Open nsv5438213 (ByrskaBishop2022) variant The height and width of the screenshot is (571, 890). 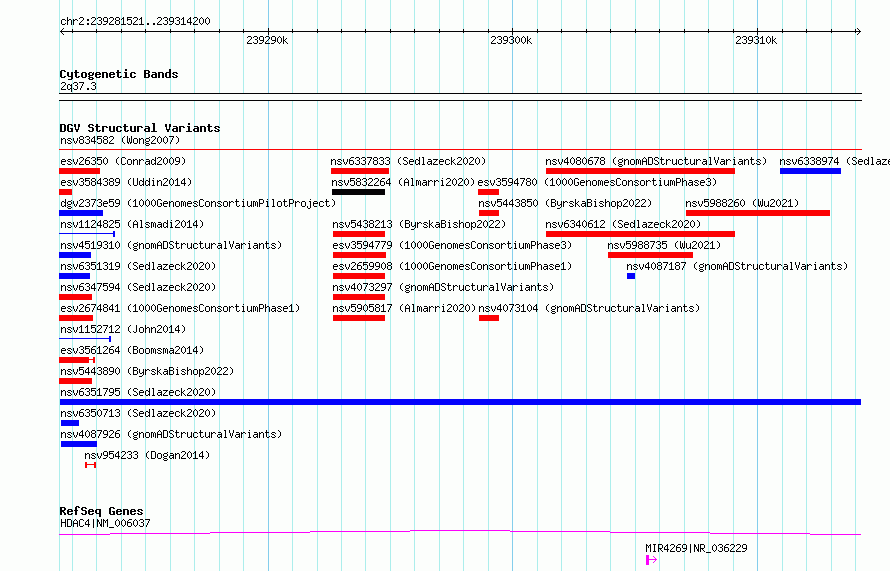pyautogui.click(x=419, y=224)
